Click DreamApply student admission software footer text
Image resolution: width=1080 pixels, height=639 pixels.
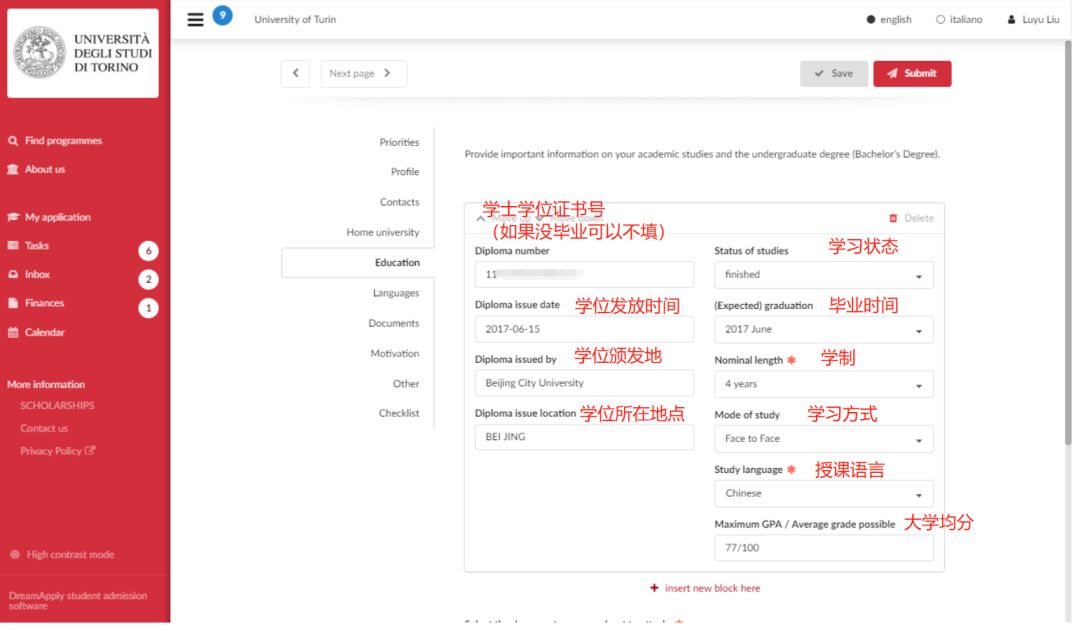click(78, 600)
